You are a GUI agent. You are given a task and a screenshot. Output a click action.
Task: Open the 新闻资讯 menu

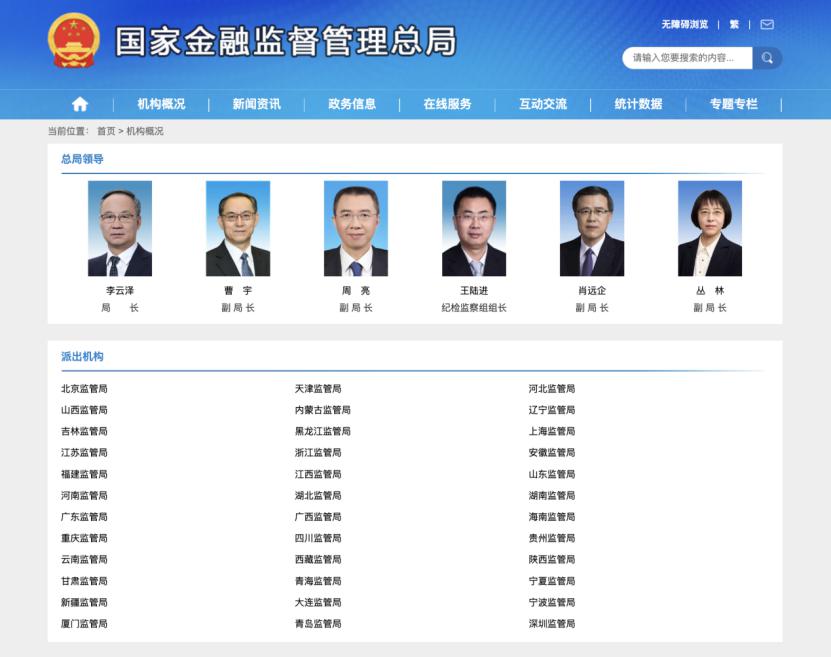pyautogui.click(x=257, y=104)
